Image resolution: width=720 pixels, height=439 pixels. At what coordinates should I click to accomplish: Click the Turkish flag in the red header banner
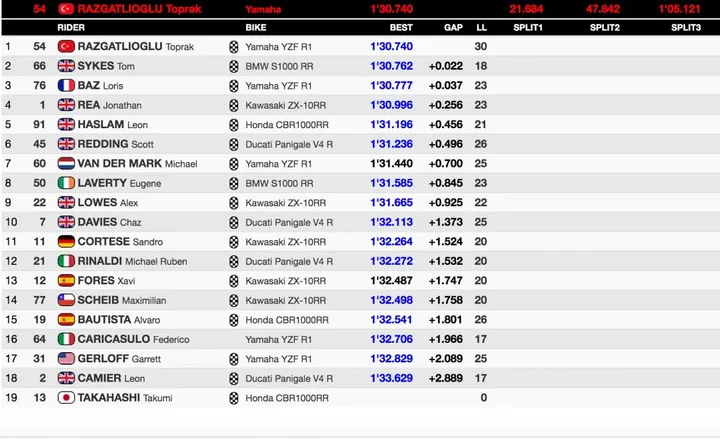(x=66, y=9)
